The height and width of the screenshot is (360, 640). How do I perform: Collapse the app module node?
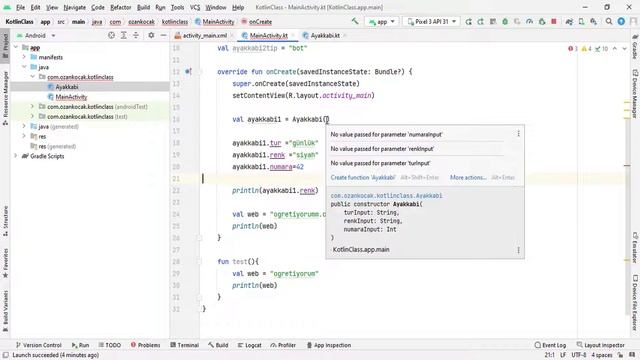(x=16, y=47)
